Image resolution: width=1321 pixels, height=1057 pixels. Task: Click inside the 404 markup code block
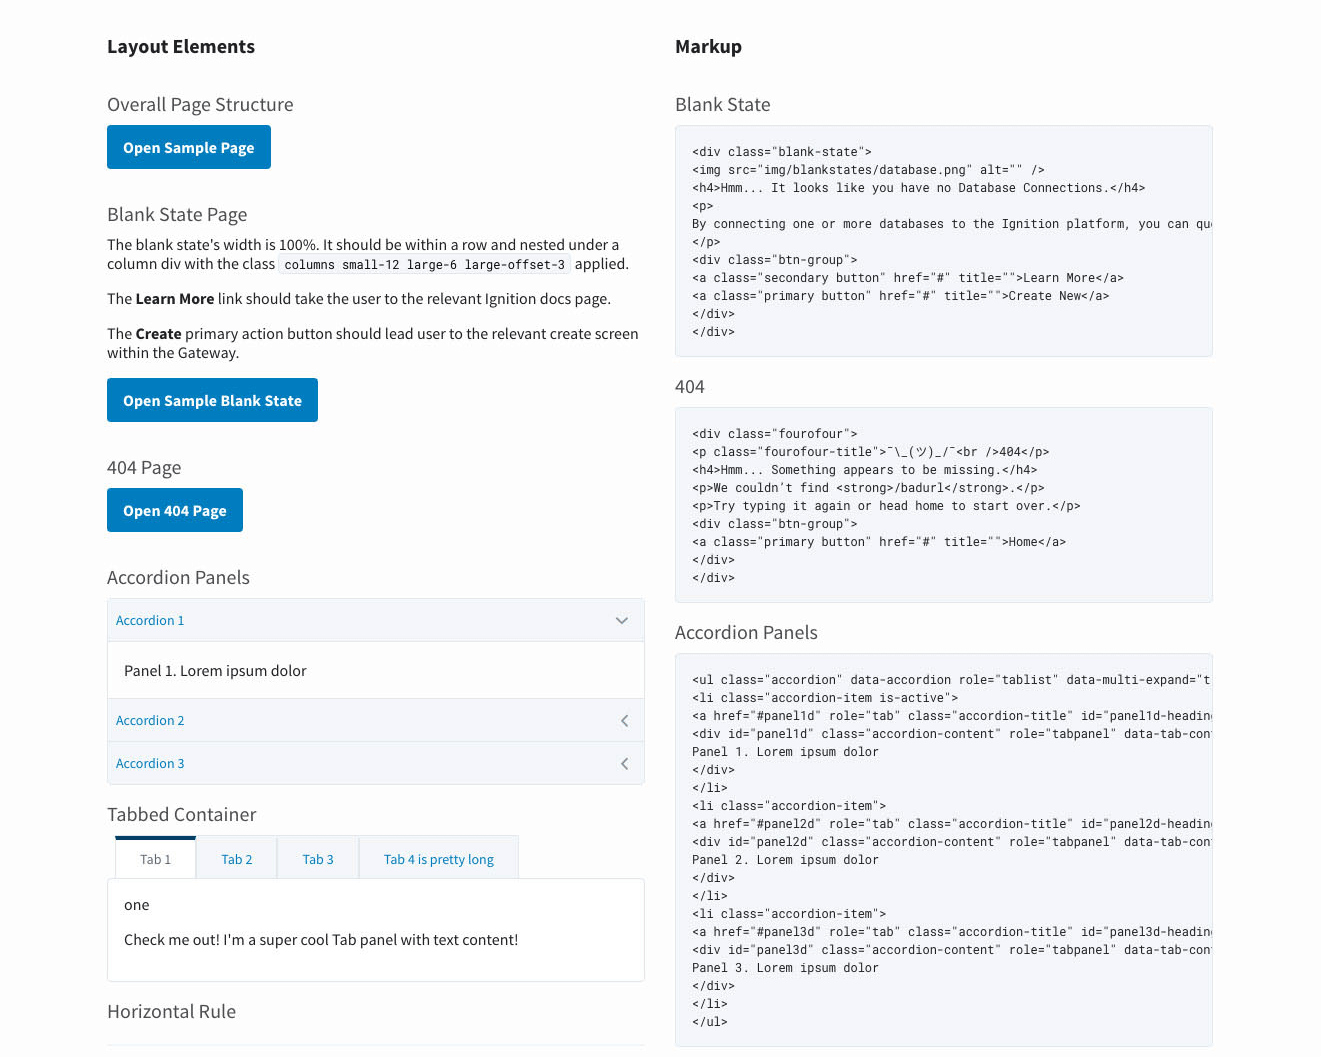coord(943,505)
